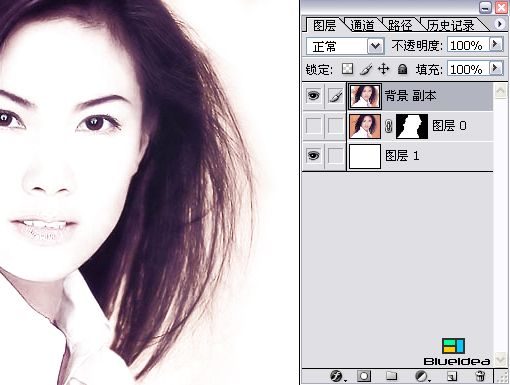Hide the 背景 副本 layer via its eye icon
The width and height of the screenshot is (510, 385).
click(x=313, y=96)
